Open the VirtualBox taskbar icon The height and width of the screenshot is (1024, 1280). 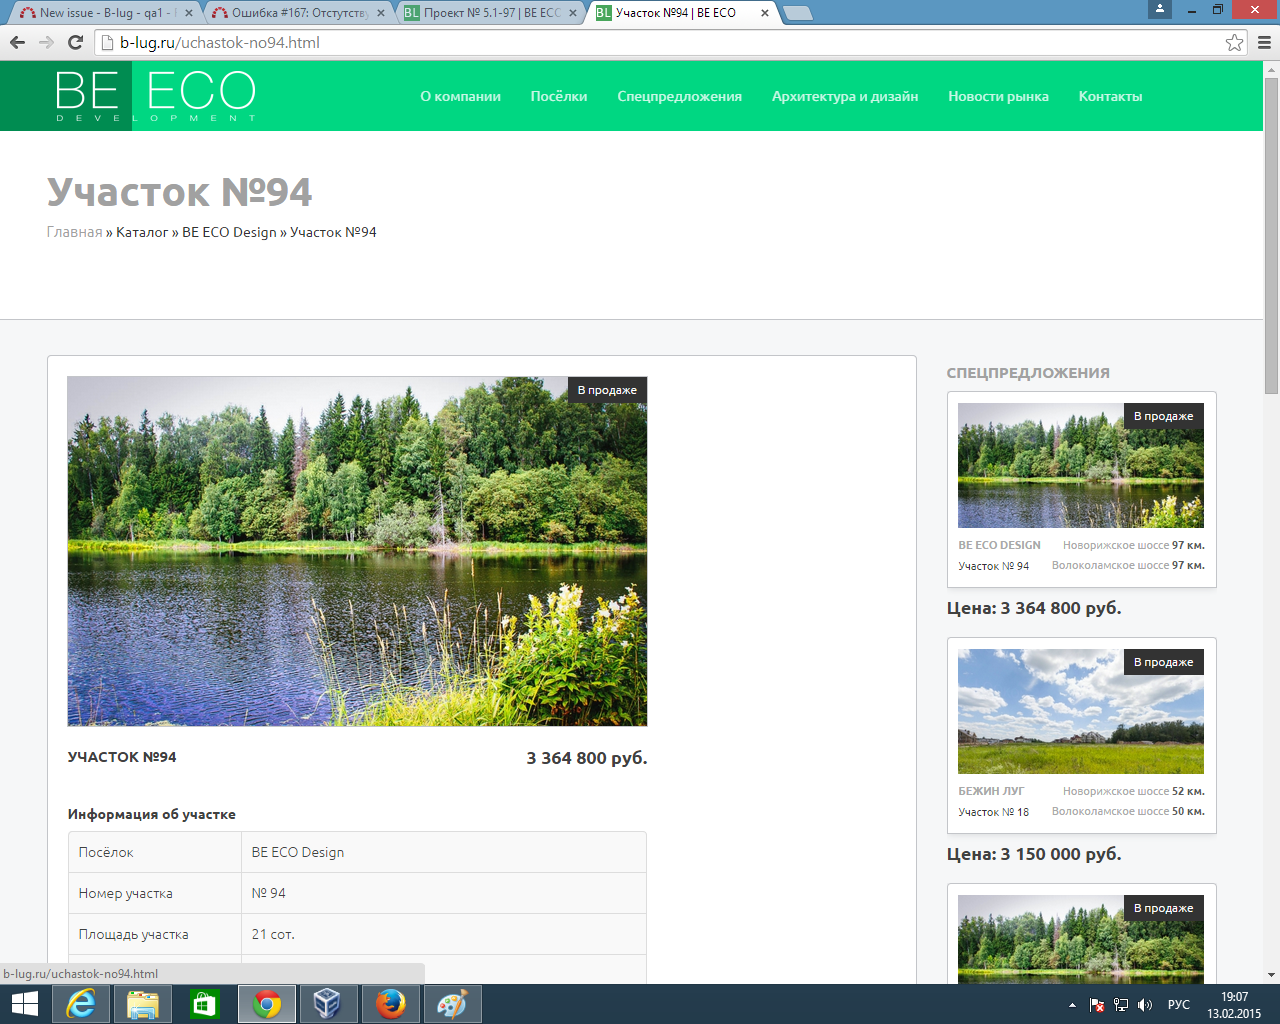tap(327, 1004)
